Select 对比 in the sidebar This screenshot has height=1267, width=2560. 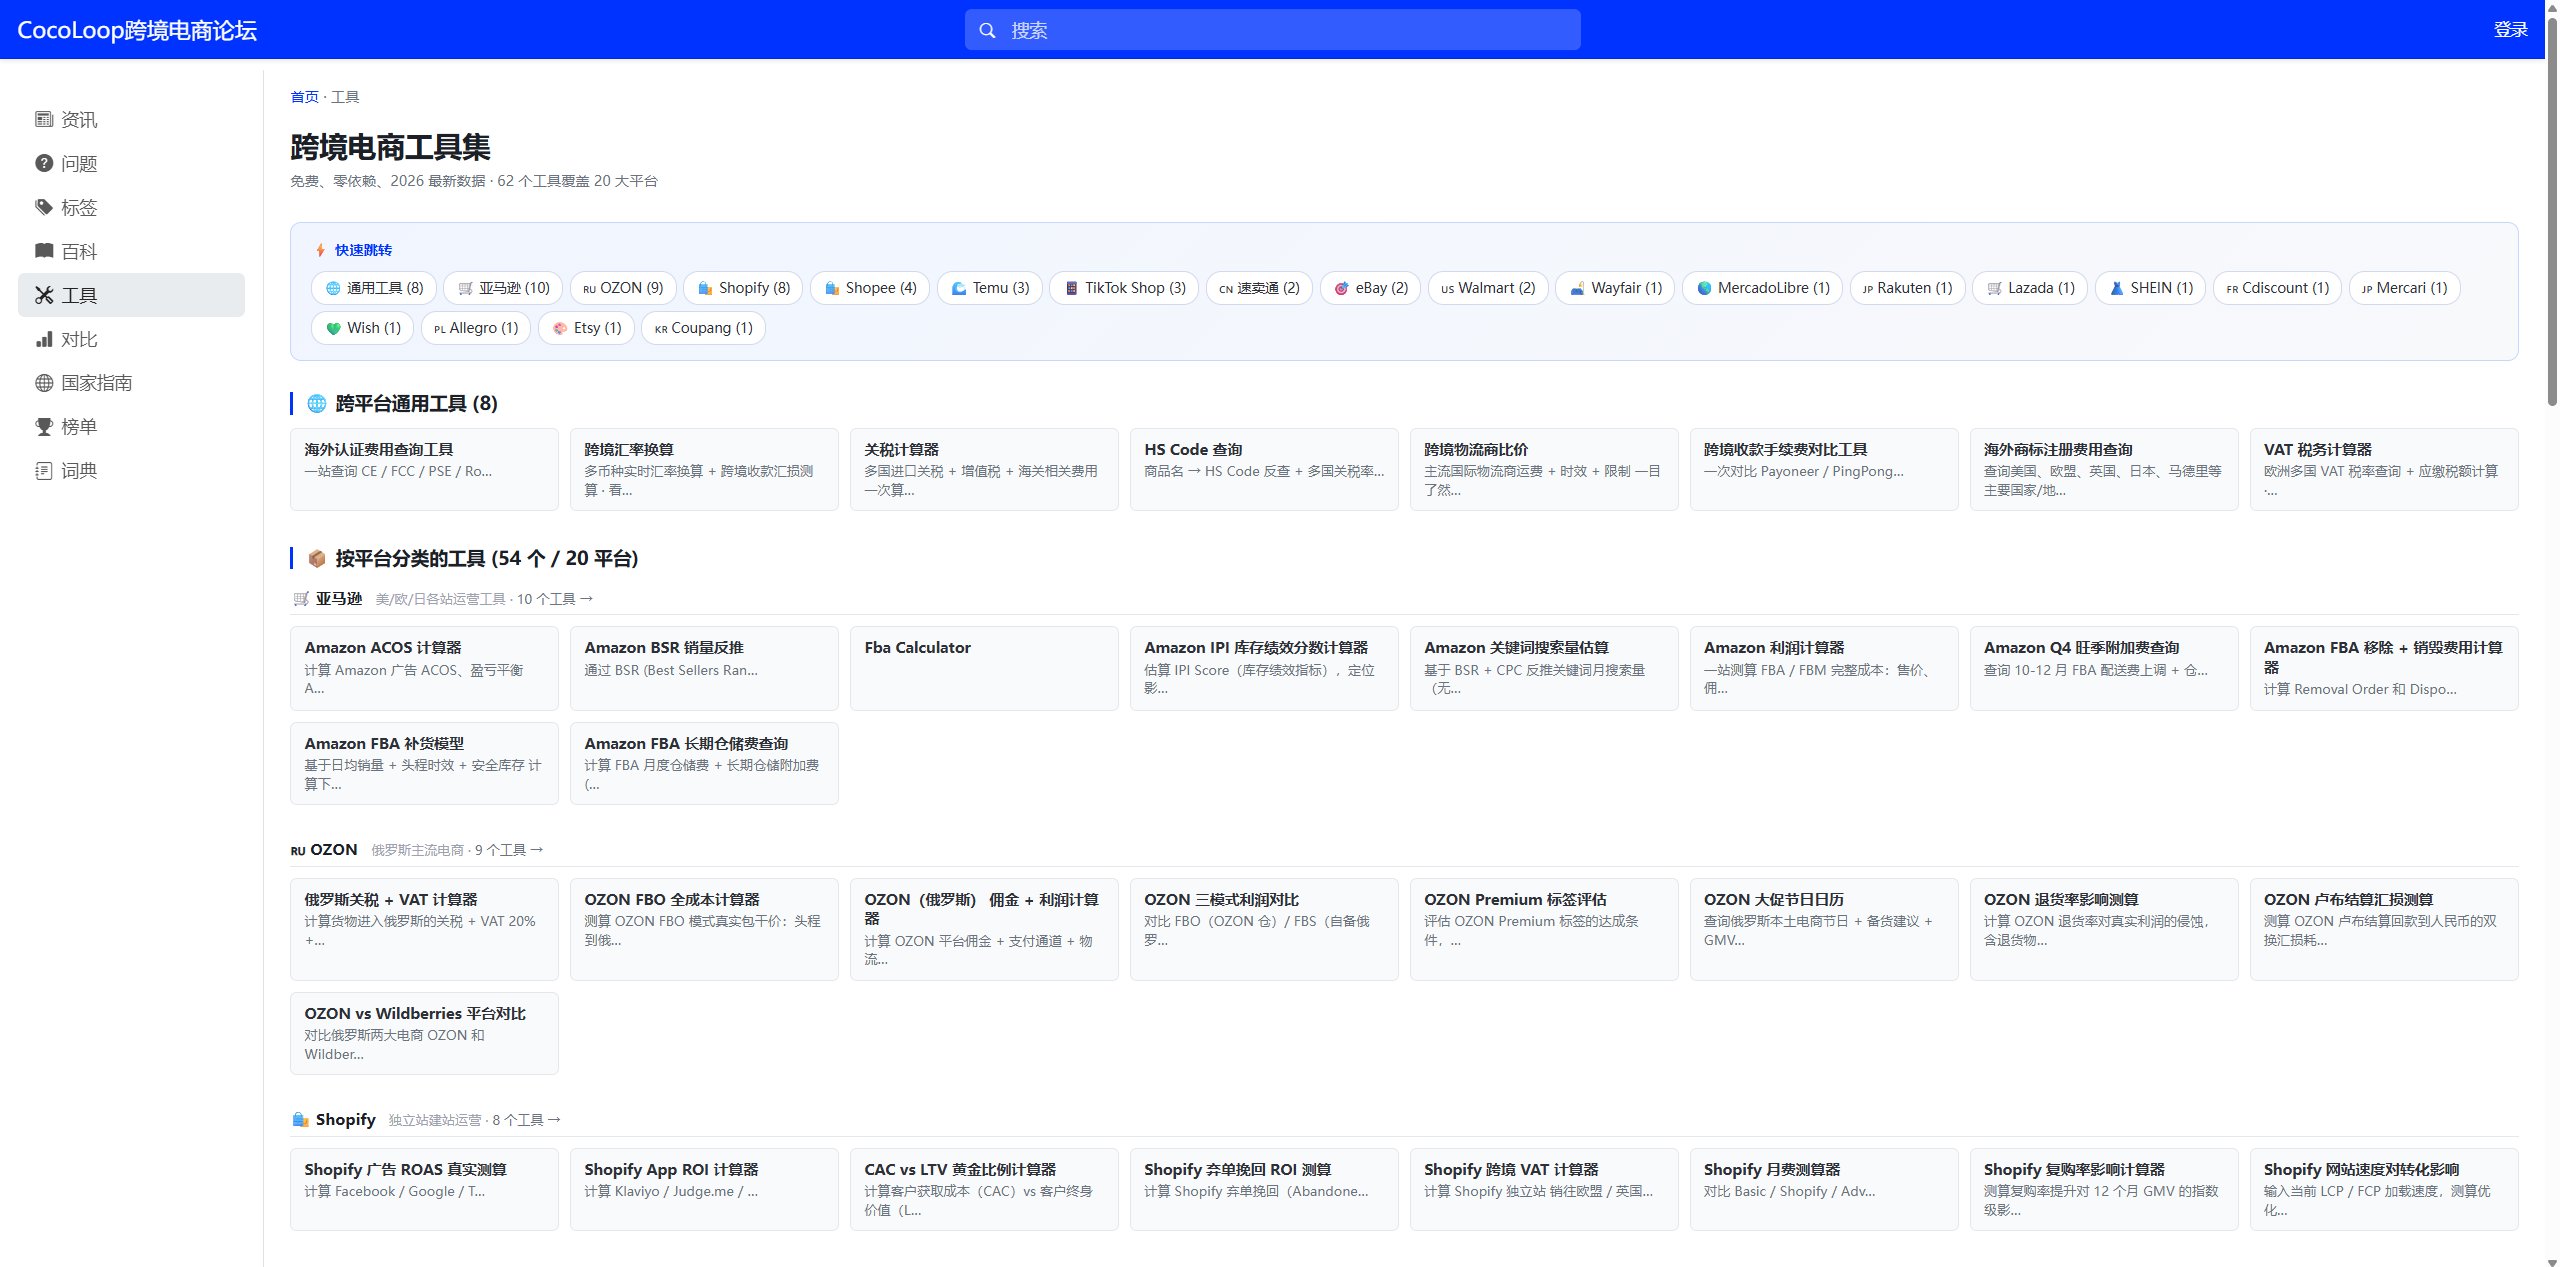pos(131,339)
